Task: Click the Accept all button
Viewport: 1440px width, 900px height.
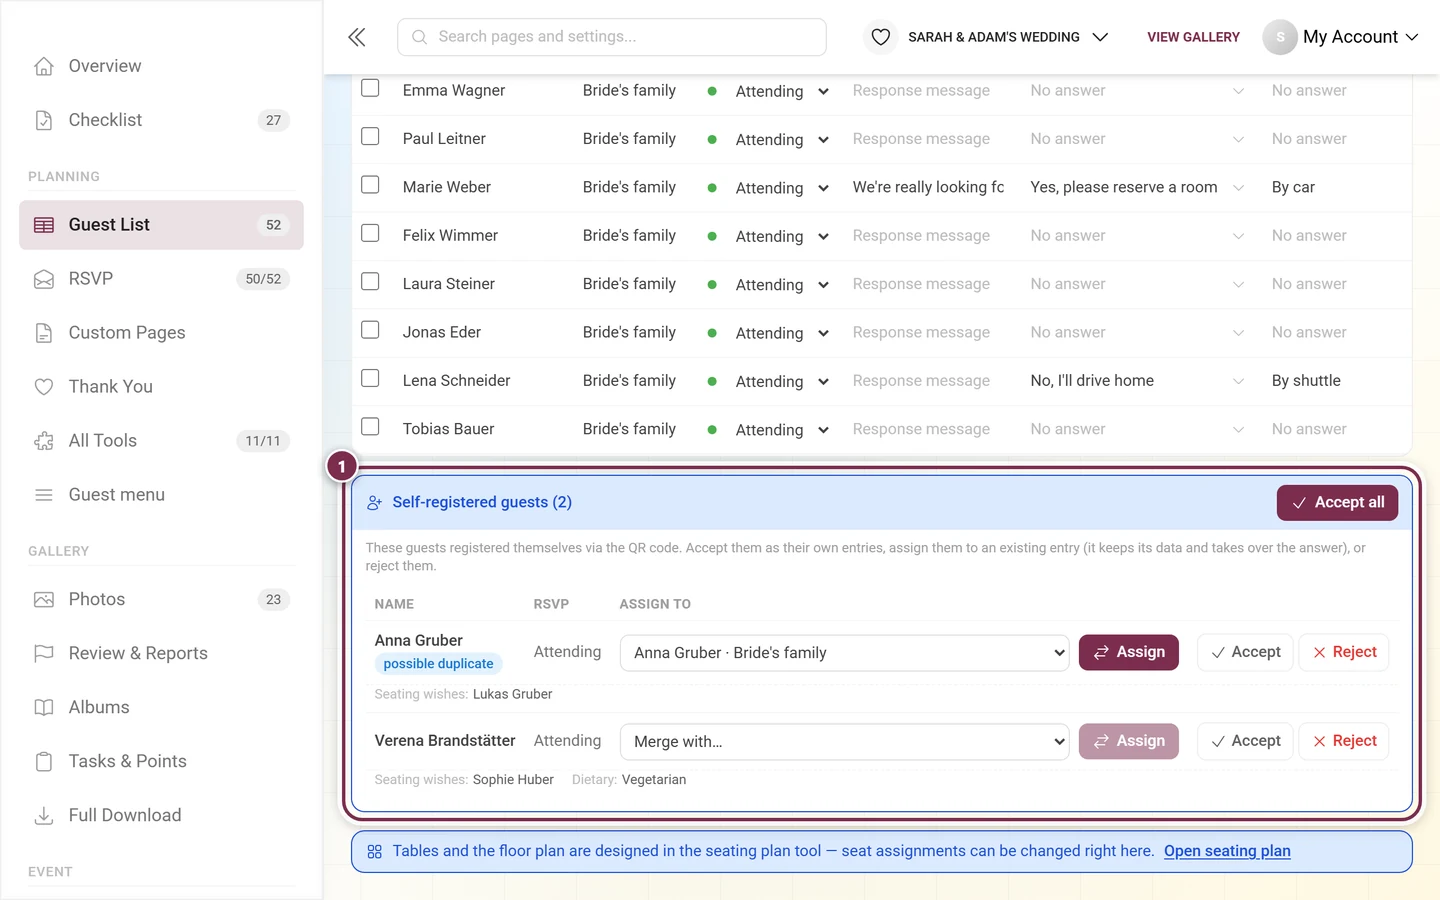Action: [1337, 503]
